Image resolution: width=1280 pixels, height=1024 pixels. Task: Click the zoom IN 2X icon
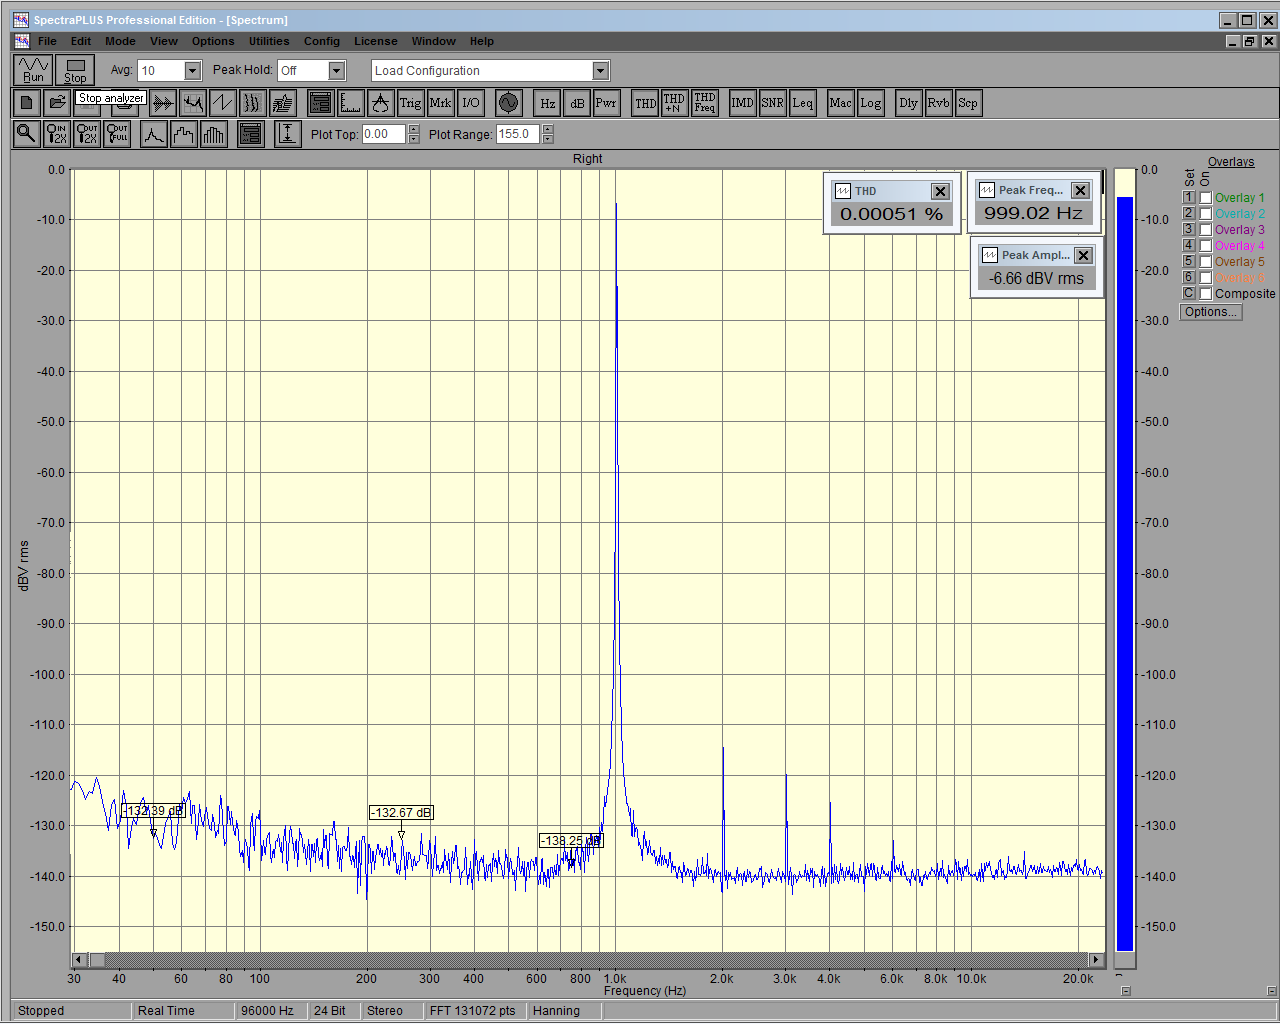coord(57,133)
